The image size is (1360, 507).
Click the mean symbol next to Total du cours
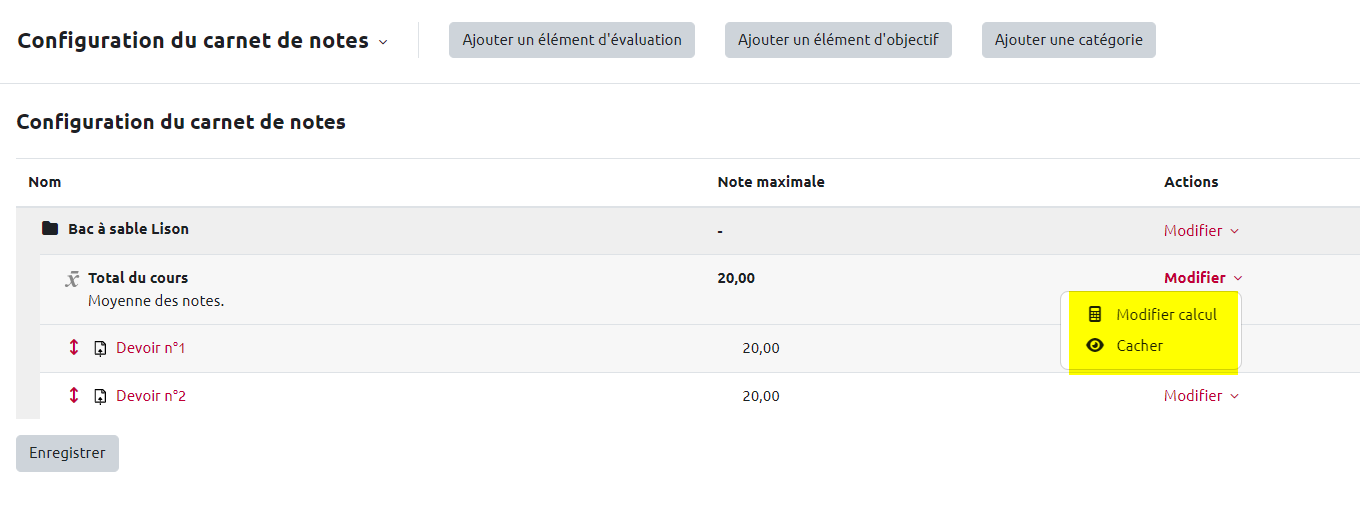(72, 279)
